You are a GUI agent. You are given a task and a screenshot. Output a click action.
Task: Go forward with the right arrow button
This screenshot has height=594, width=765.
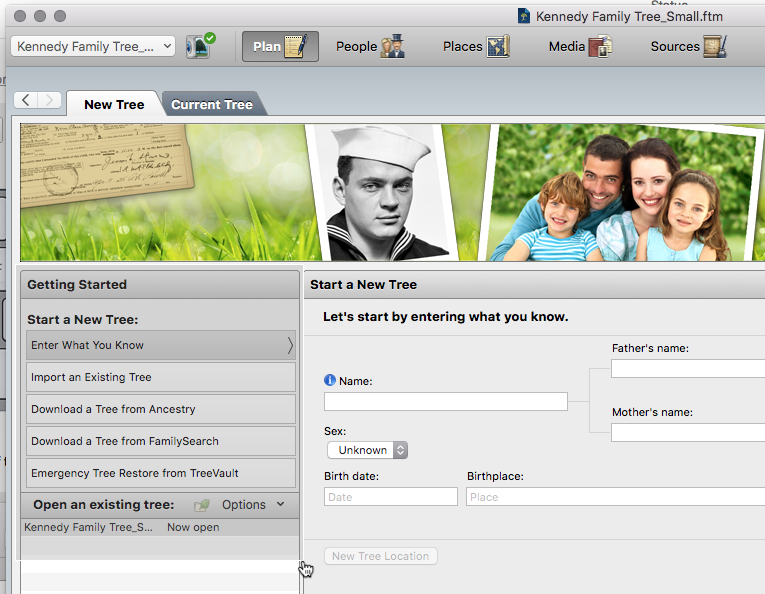49,100
